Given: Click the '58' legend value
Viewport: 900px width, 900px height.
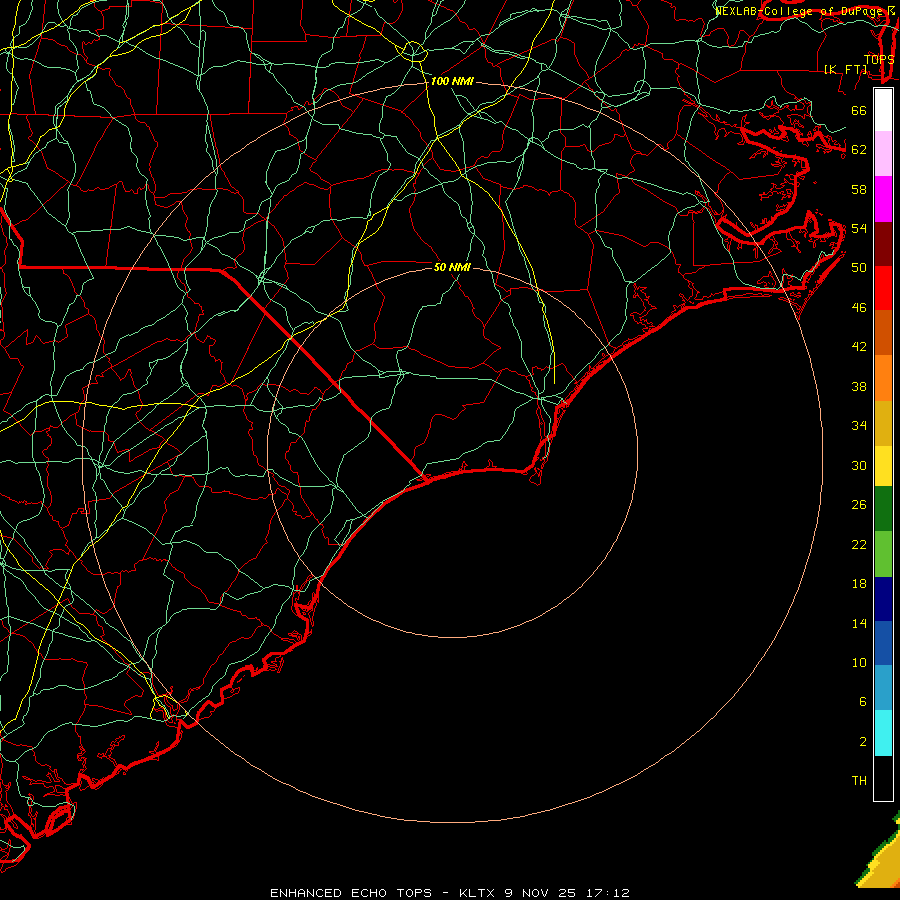Looking at the screenshot, I should pyautogui.click(x=859, y=189).
